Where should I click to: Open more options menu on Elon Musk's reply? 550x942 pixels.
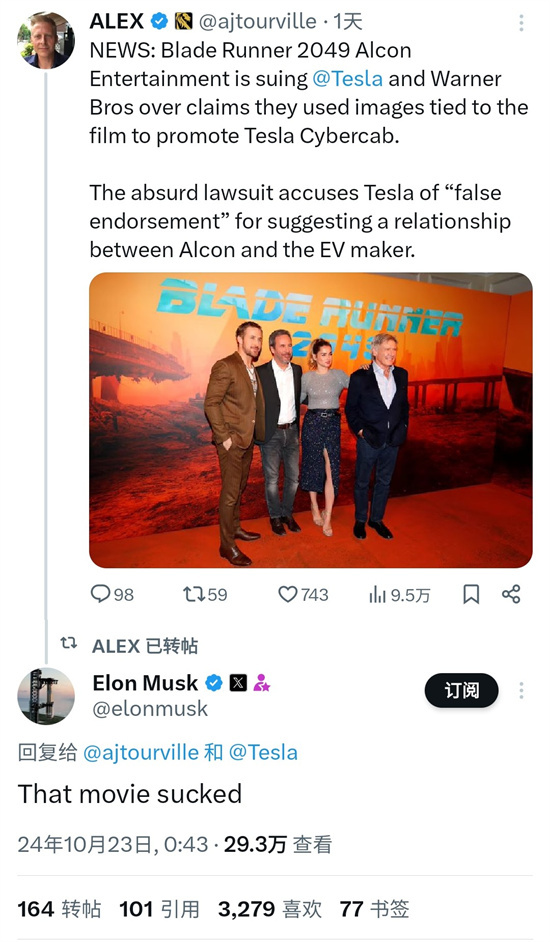coord(521,690)
